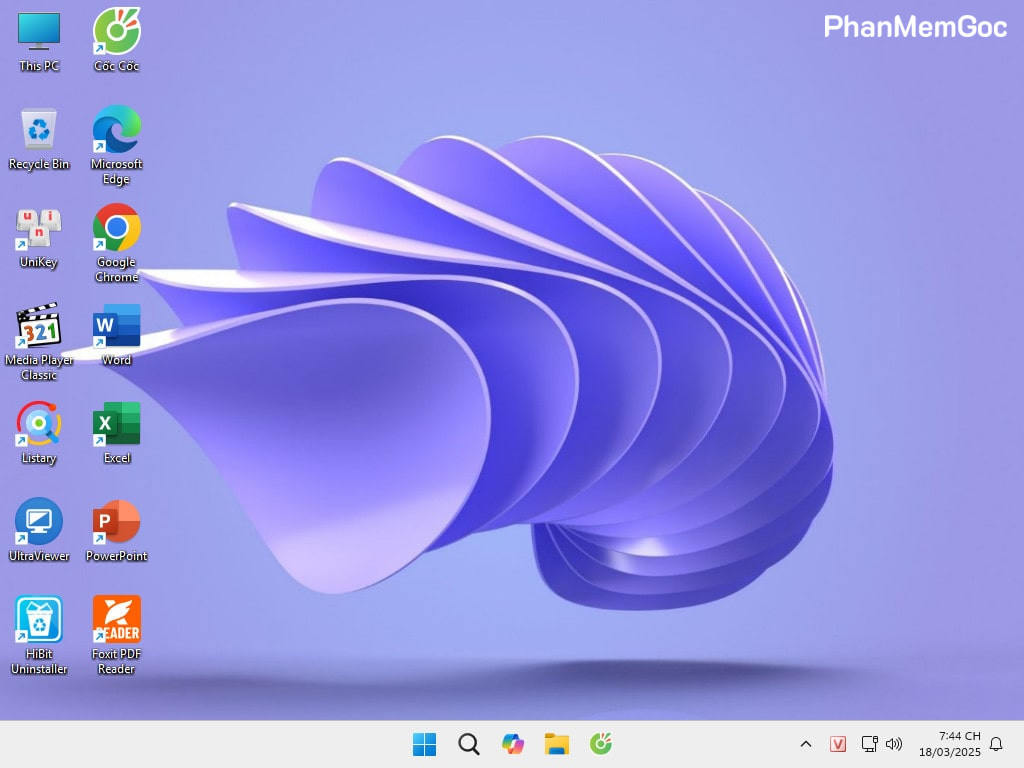Screen dimensions: 1024x768
Task: Open File Explorer from the taskbar
Action: click(556, 744)
